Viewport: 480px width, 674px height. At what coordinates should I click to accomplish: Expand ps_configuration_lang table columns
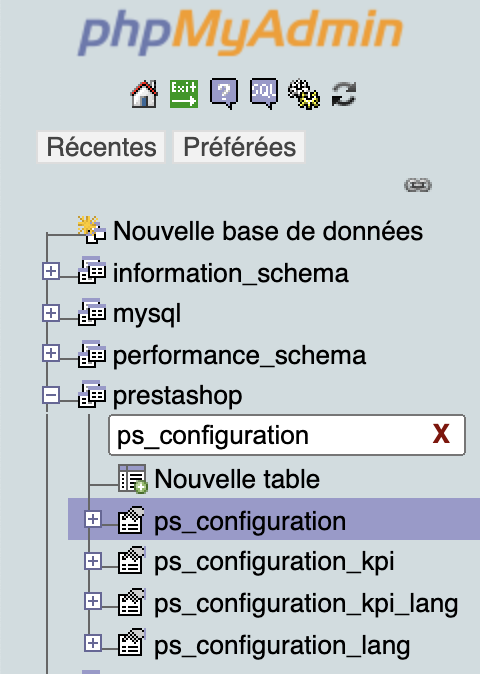tap(93, 643)
